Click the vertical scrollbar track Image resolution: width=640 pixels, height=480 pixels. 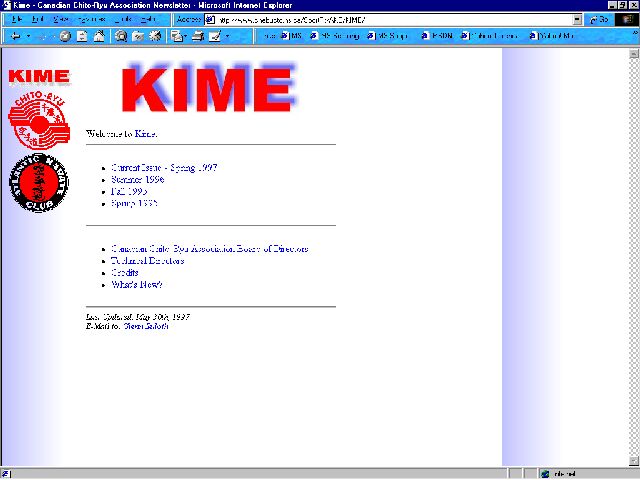click(x=633, y=250)
